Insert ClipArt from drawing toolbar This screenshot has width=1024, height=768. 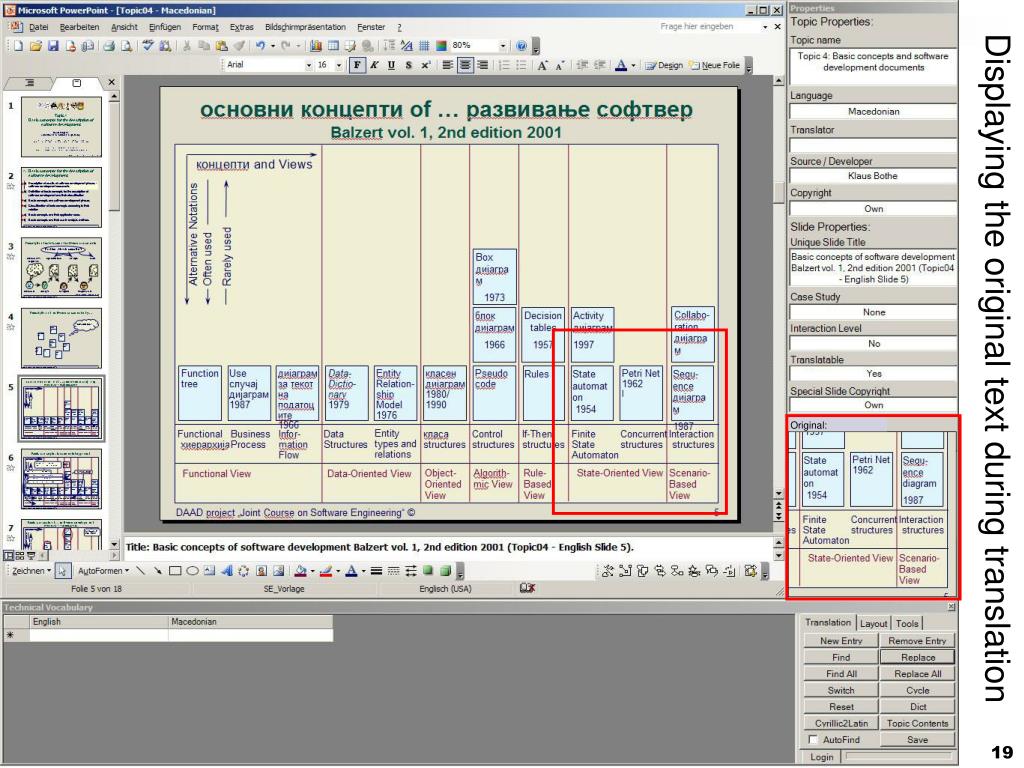261,571
